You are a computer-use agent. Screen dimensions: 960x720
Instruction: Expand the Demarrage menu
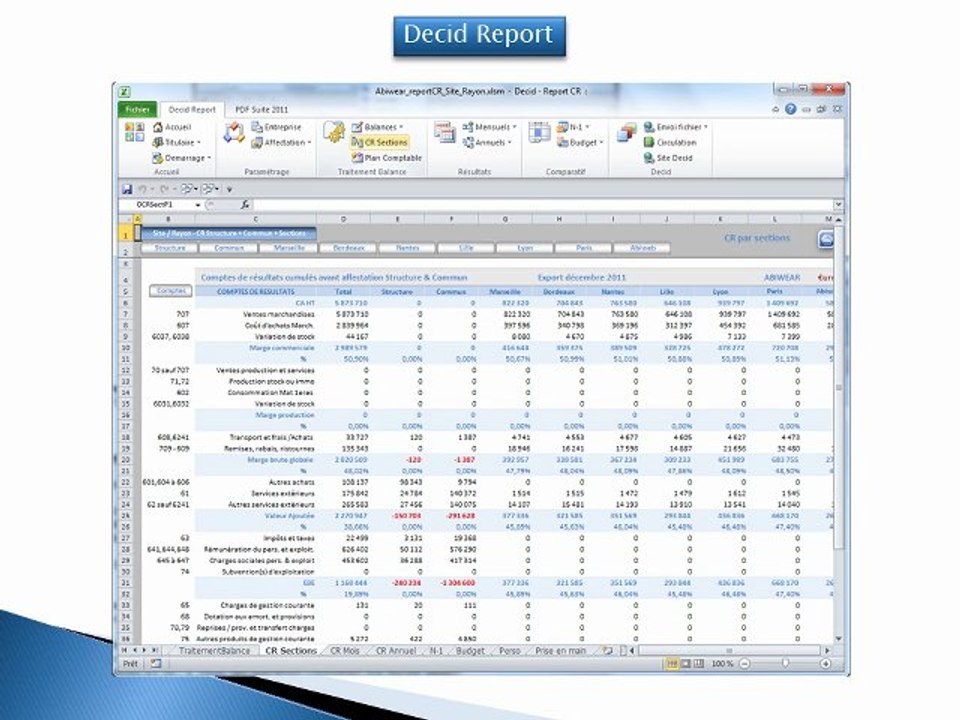click(x=182, y=158)
